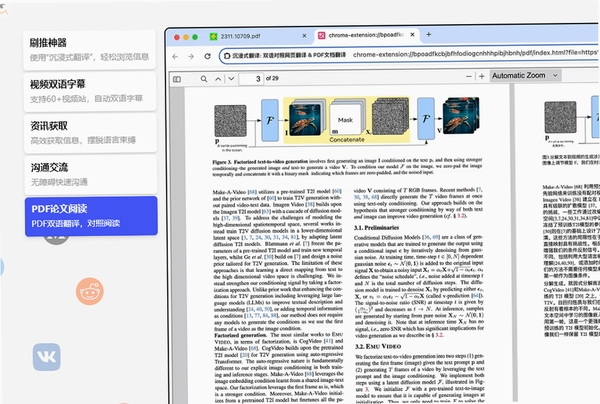Click the 'of 29' page count text

coord(272,78)
